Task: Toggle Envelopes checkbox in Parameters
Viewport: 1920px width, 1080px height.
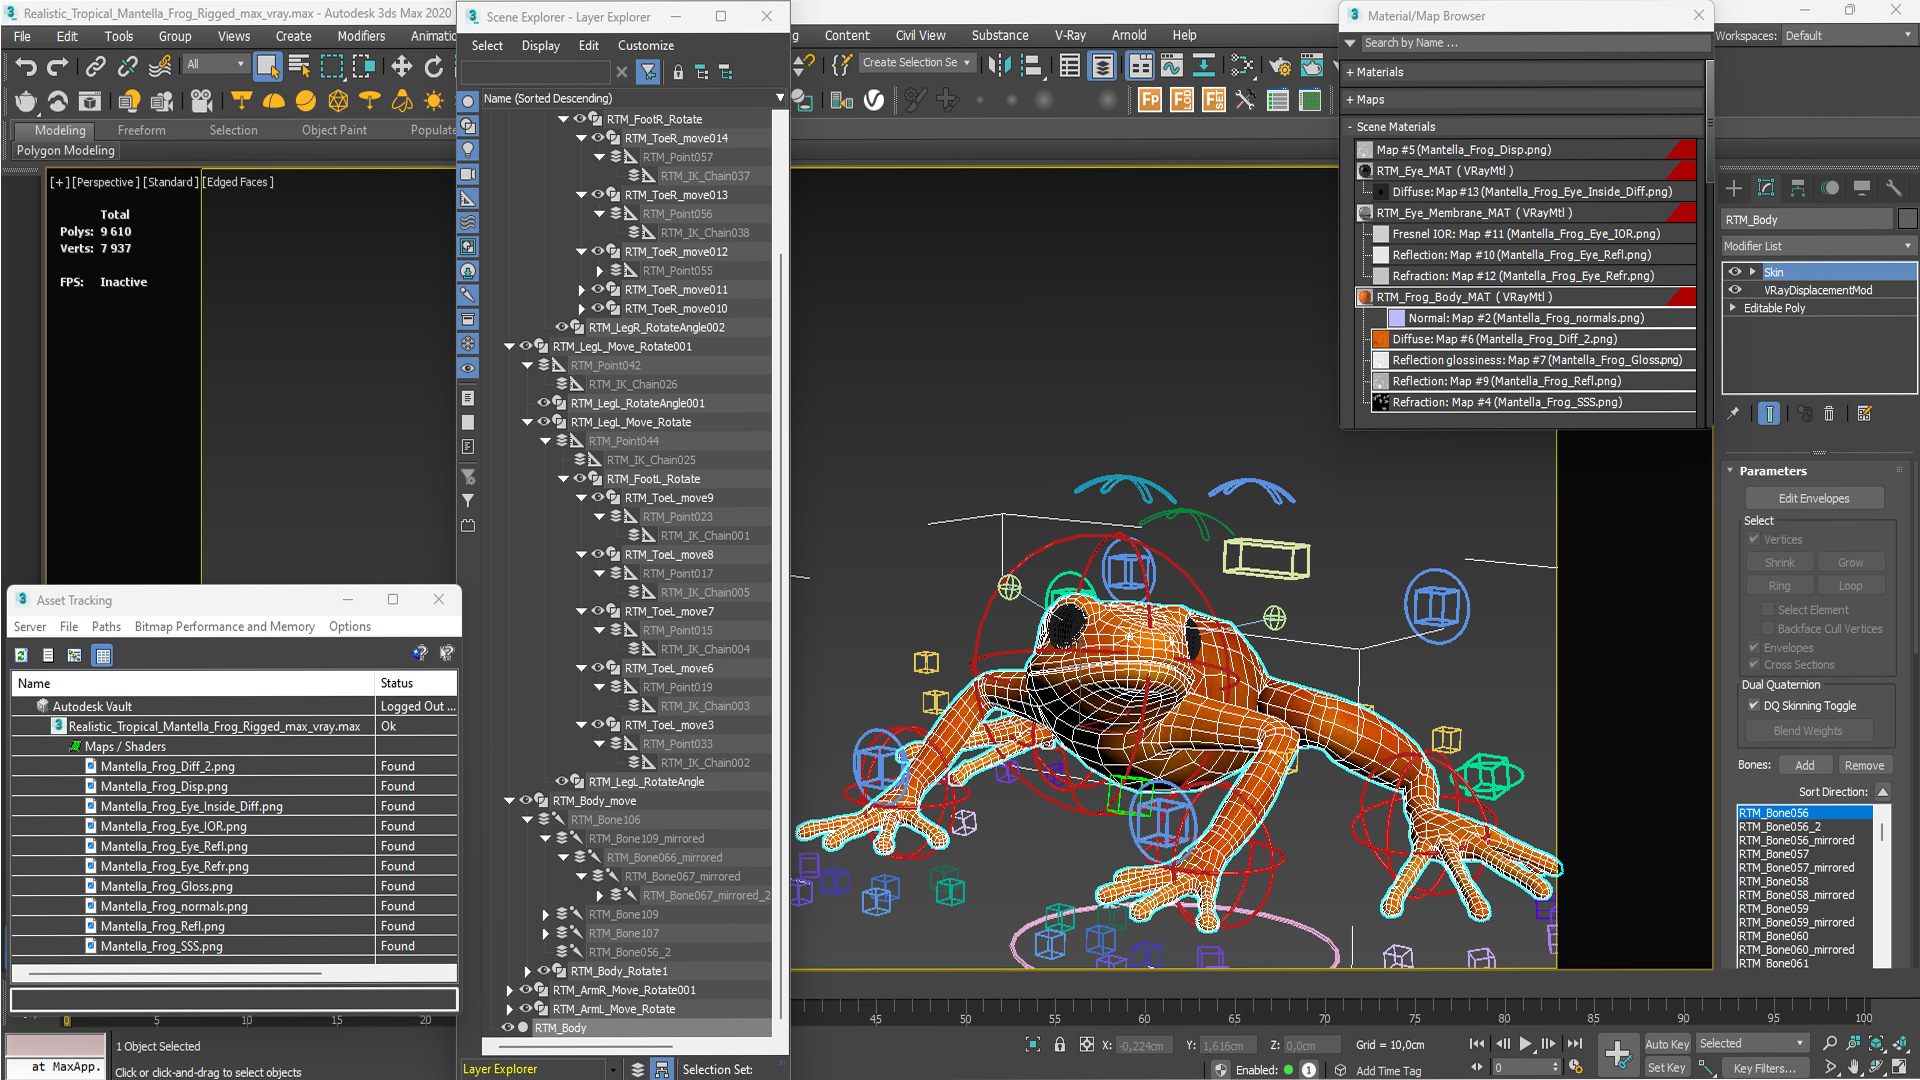Action: [1753, 647]
